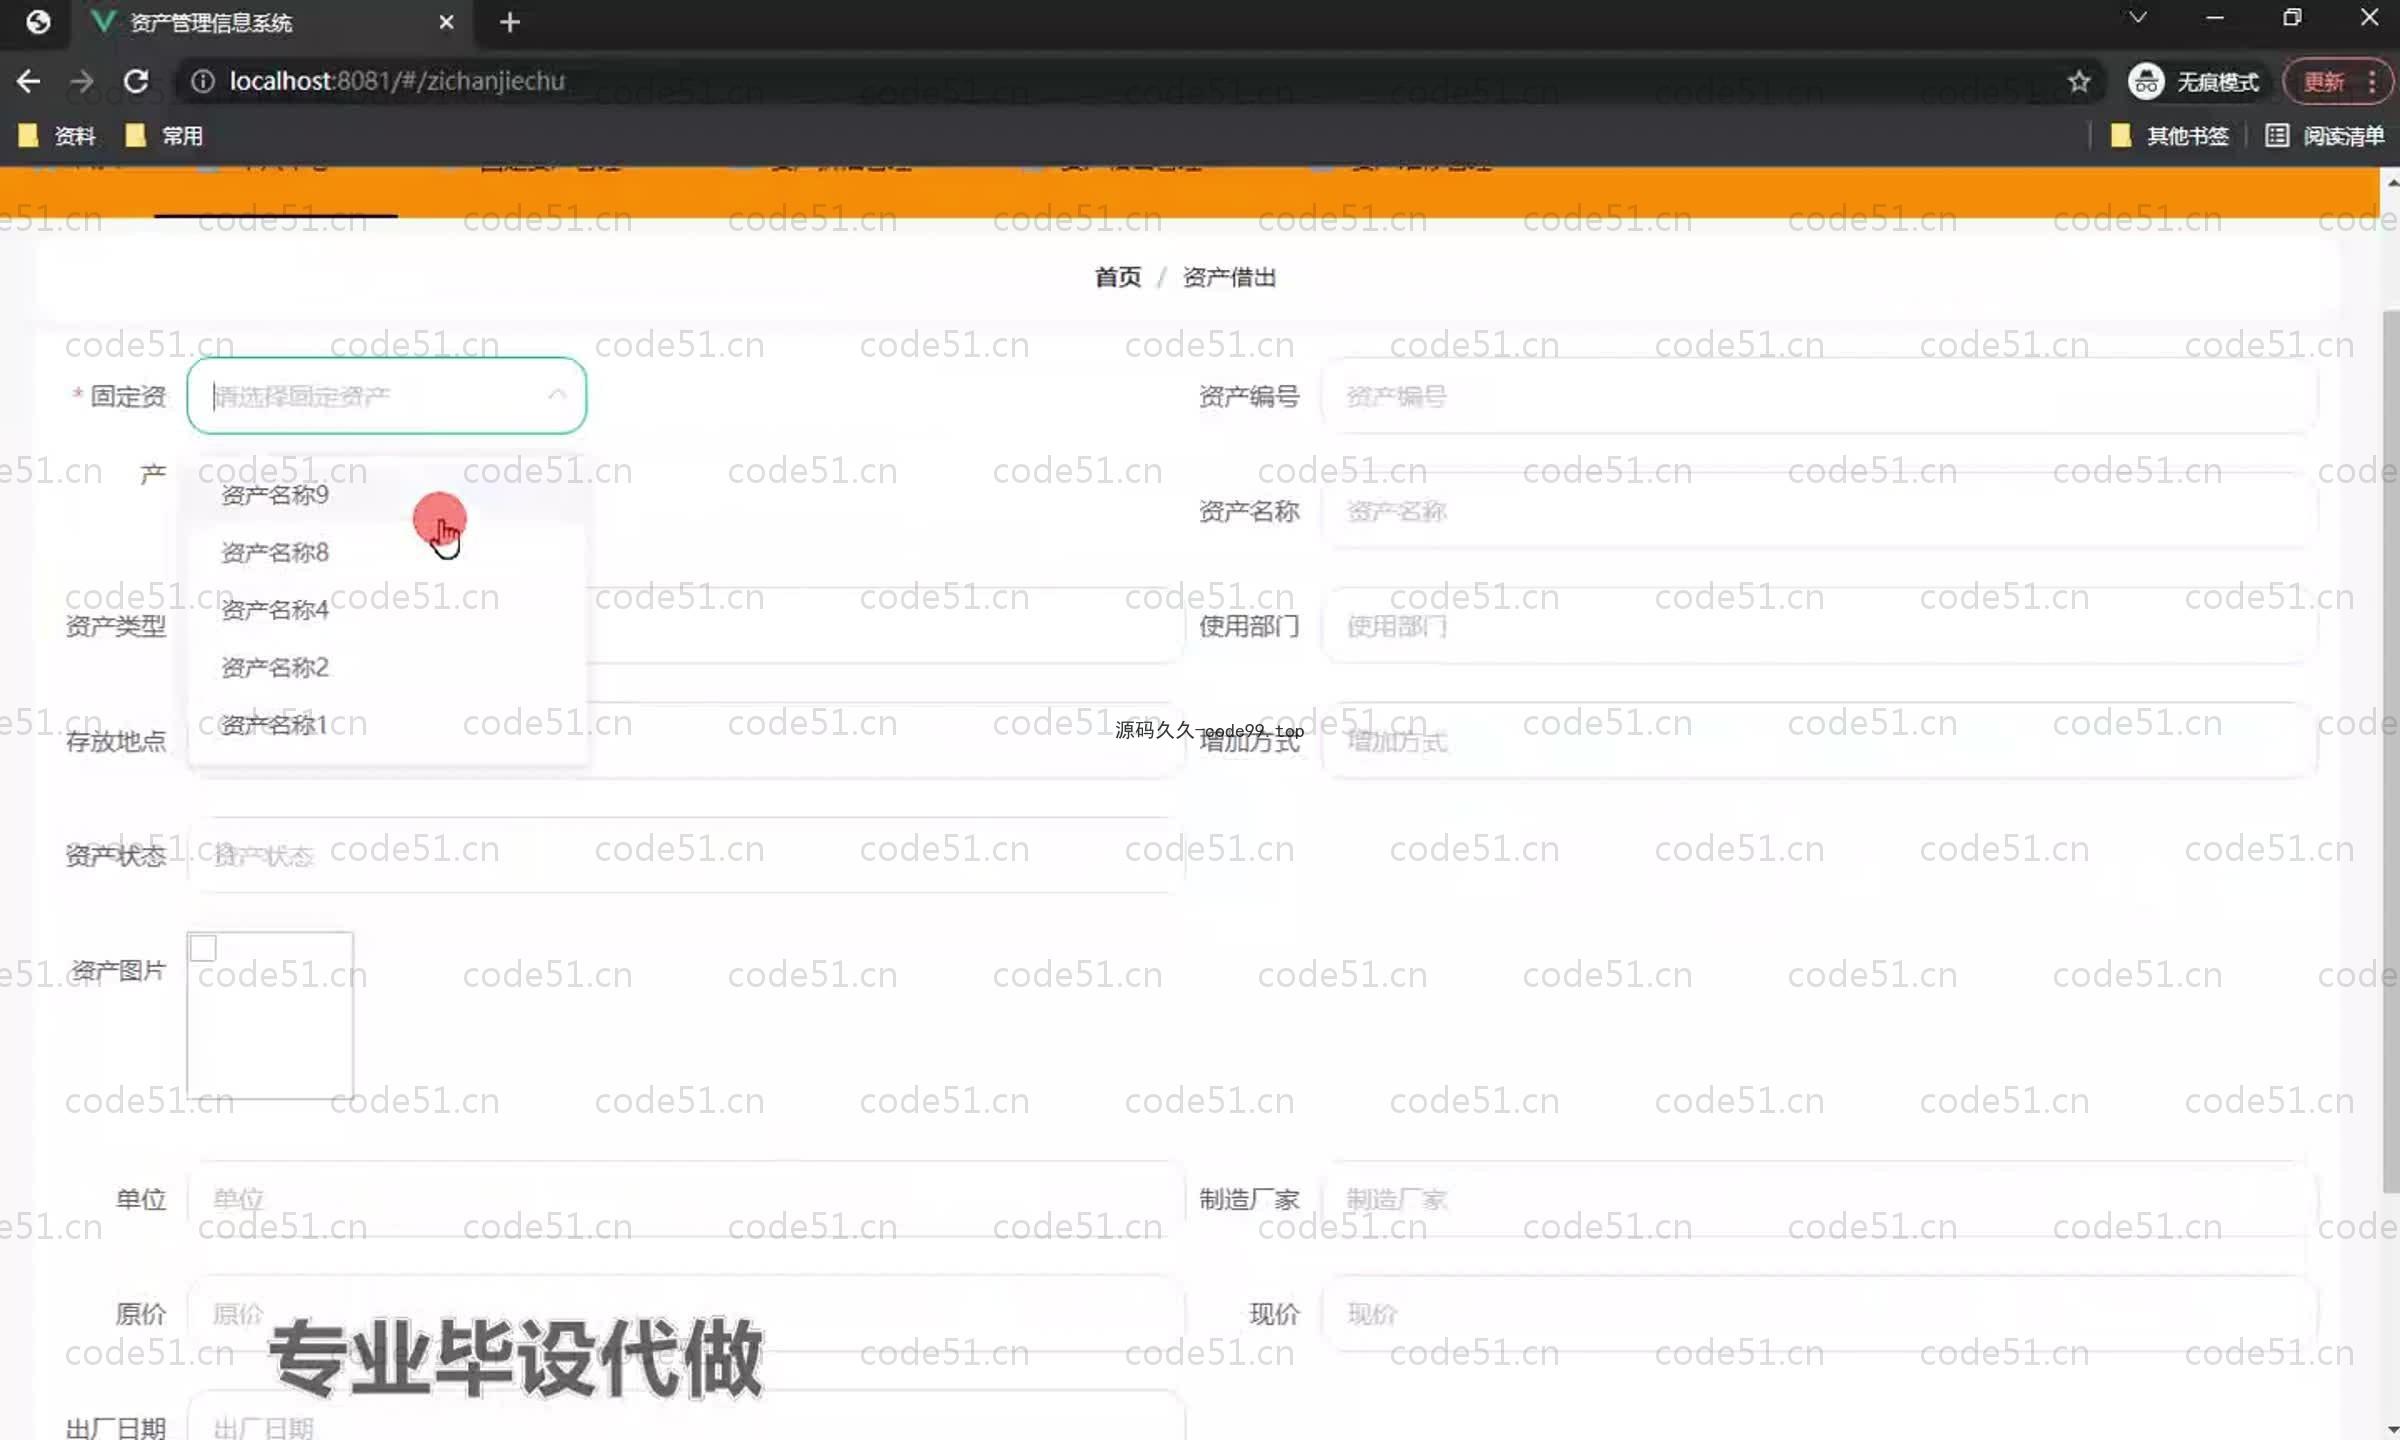This screenshot has width=2400, height=1440.
Task: Click the site info icon
Action: point(202,81)
